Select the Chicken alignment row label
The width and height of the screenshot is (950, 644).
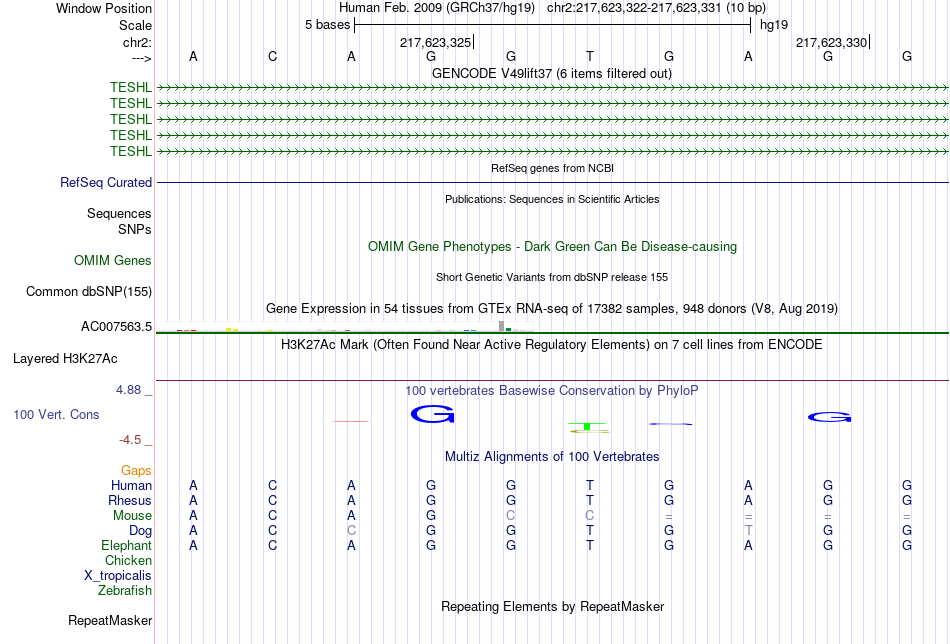click(x=128, y=560)
